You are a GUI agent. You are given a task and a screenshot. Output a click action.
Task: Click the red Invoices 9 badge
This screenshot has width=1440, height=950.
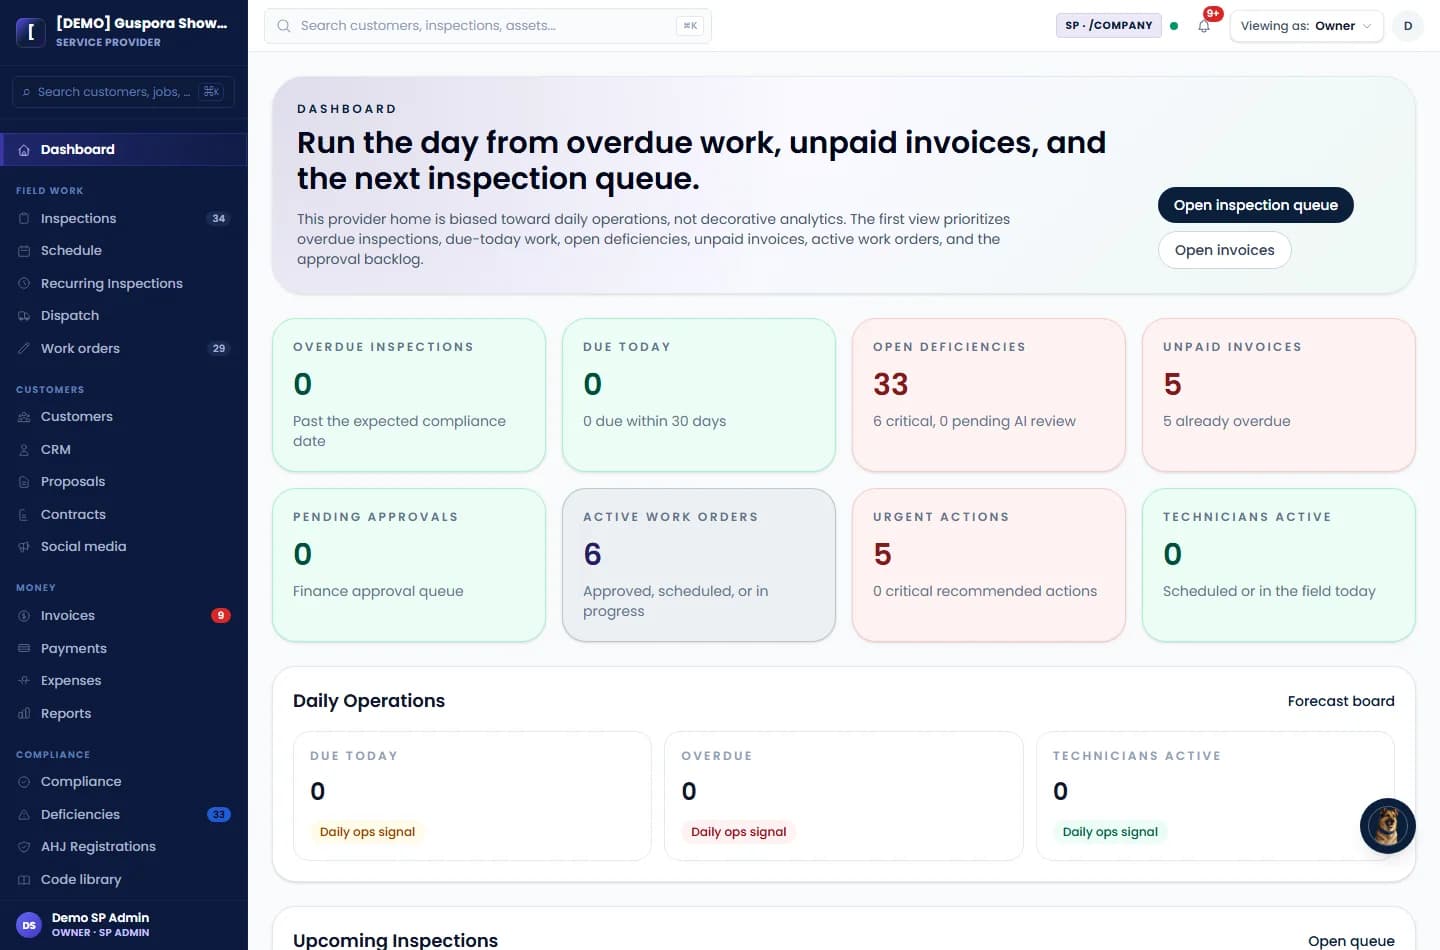[221, 616]
